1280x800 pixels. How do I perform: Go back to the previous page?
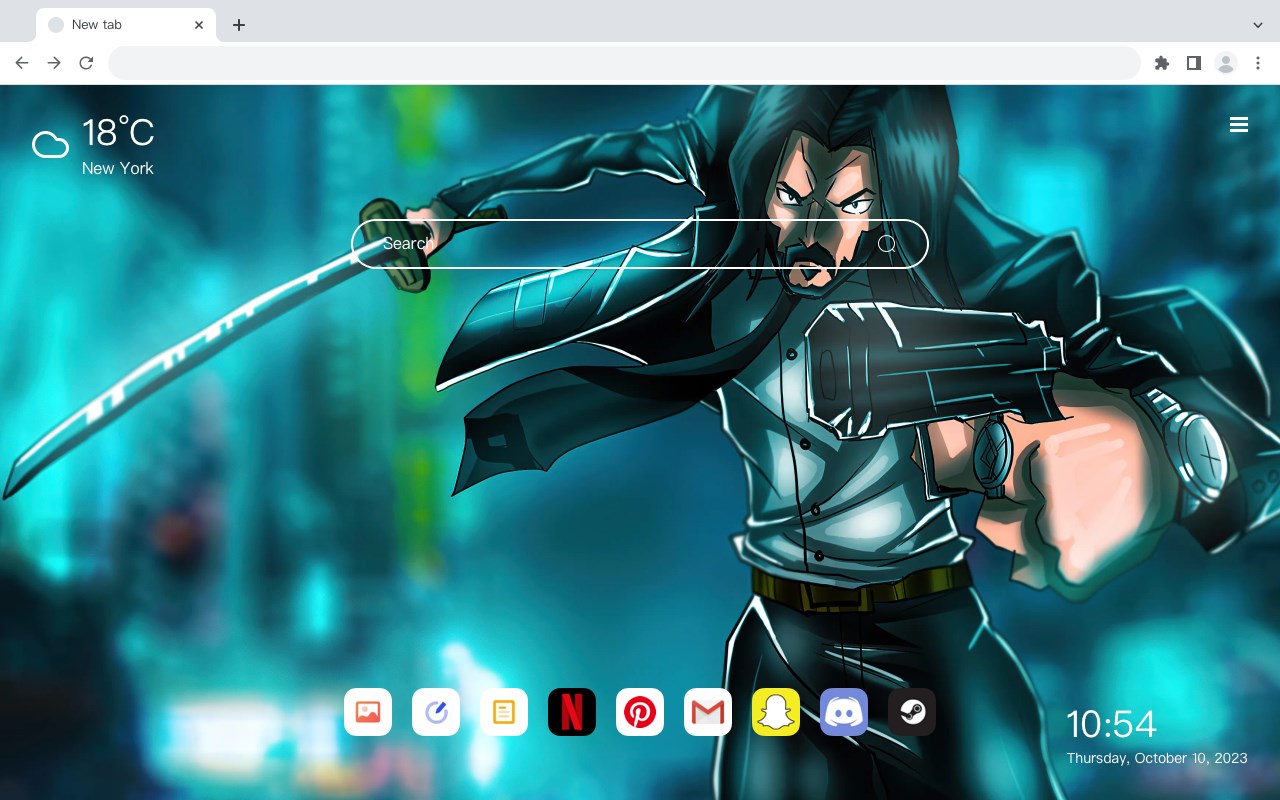point(22,63)
